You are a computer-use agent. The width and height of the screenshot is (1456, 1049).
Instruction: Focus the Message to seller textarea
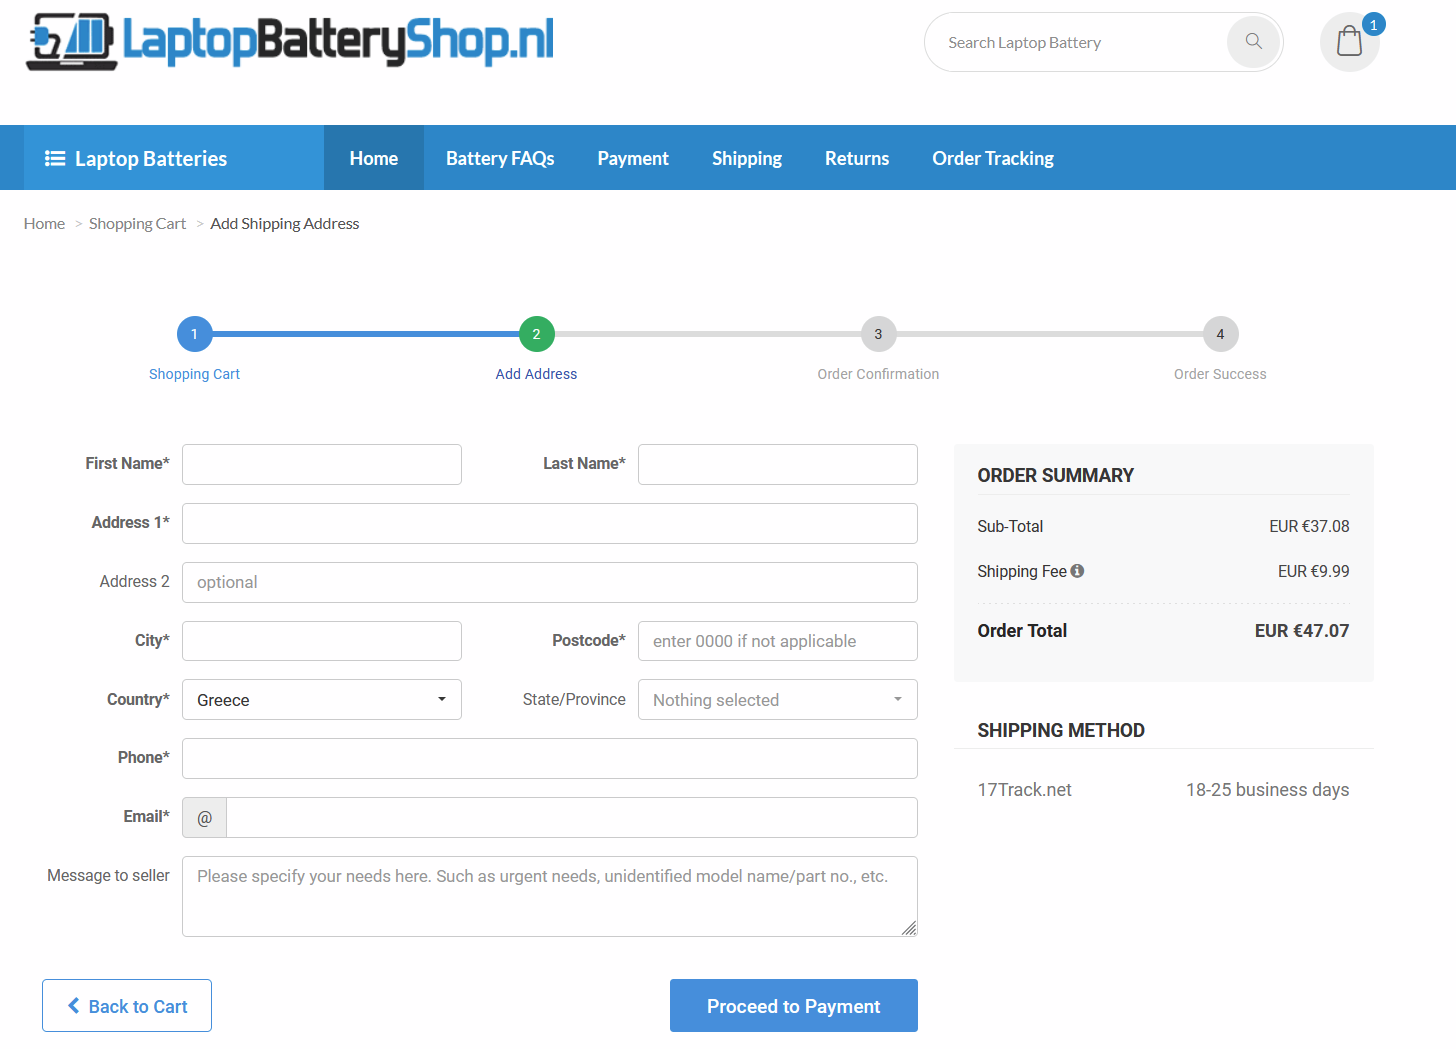(550, 896)
